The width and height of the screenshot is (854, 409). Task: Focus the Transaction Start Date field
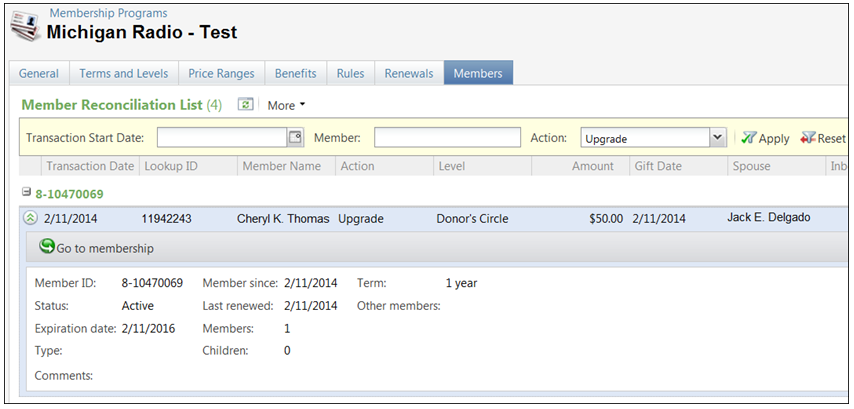[222, 138]
